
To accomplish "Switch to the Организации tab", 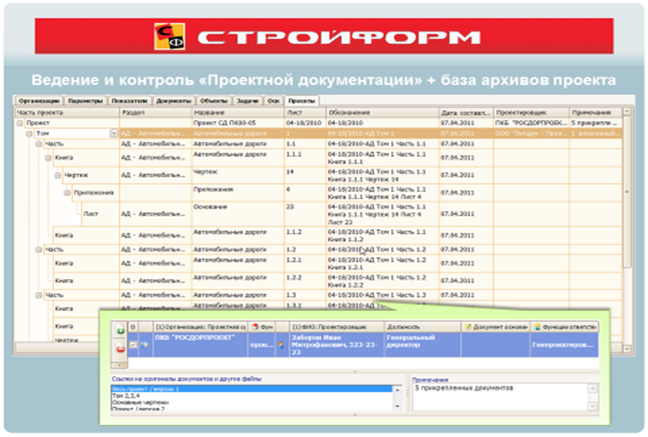I will (x=39, y=101).
